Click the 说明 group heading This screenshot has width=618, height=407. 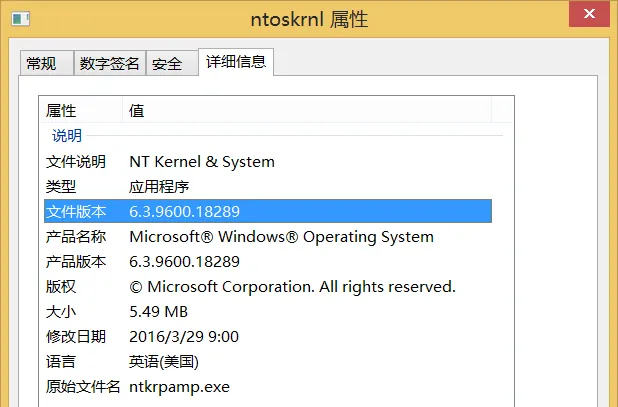(x=67, y=136)
